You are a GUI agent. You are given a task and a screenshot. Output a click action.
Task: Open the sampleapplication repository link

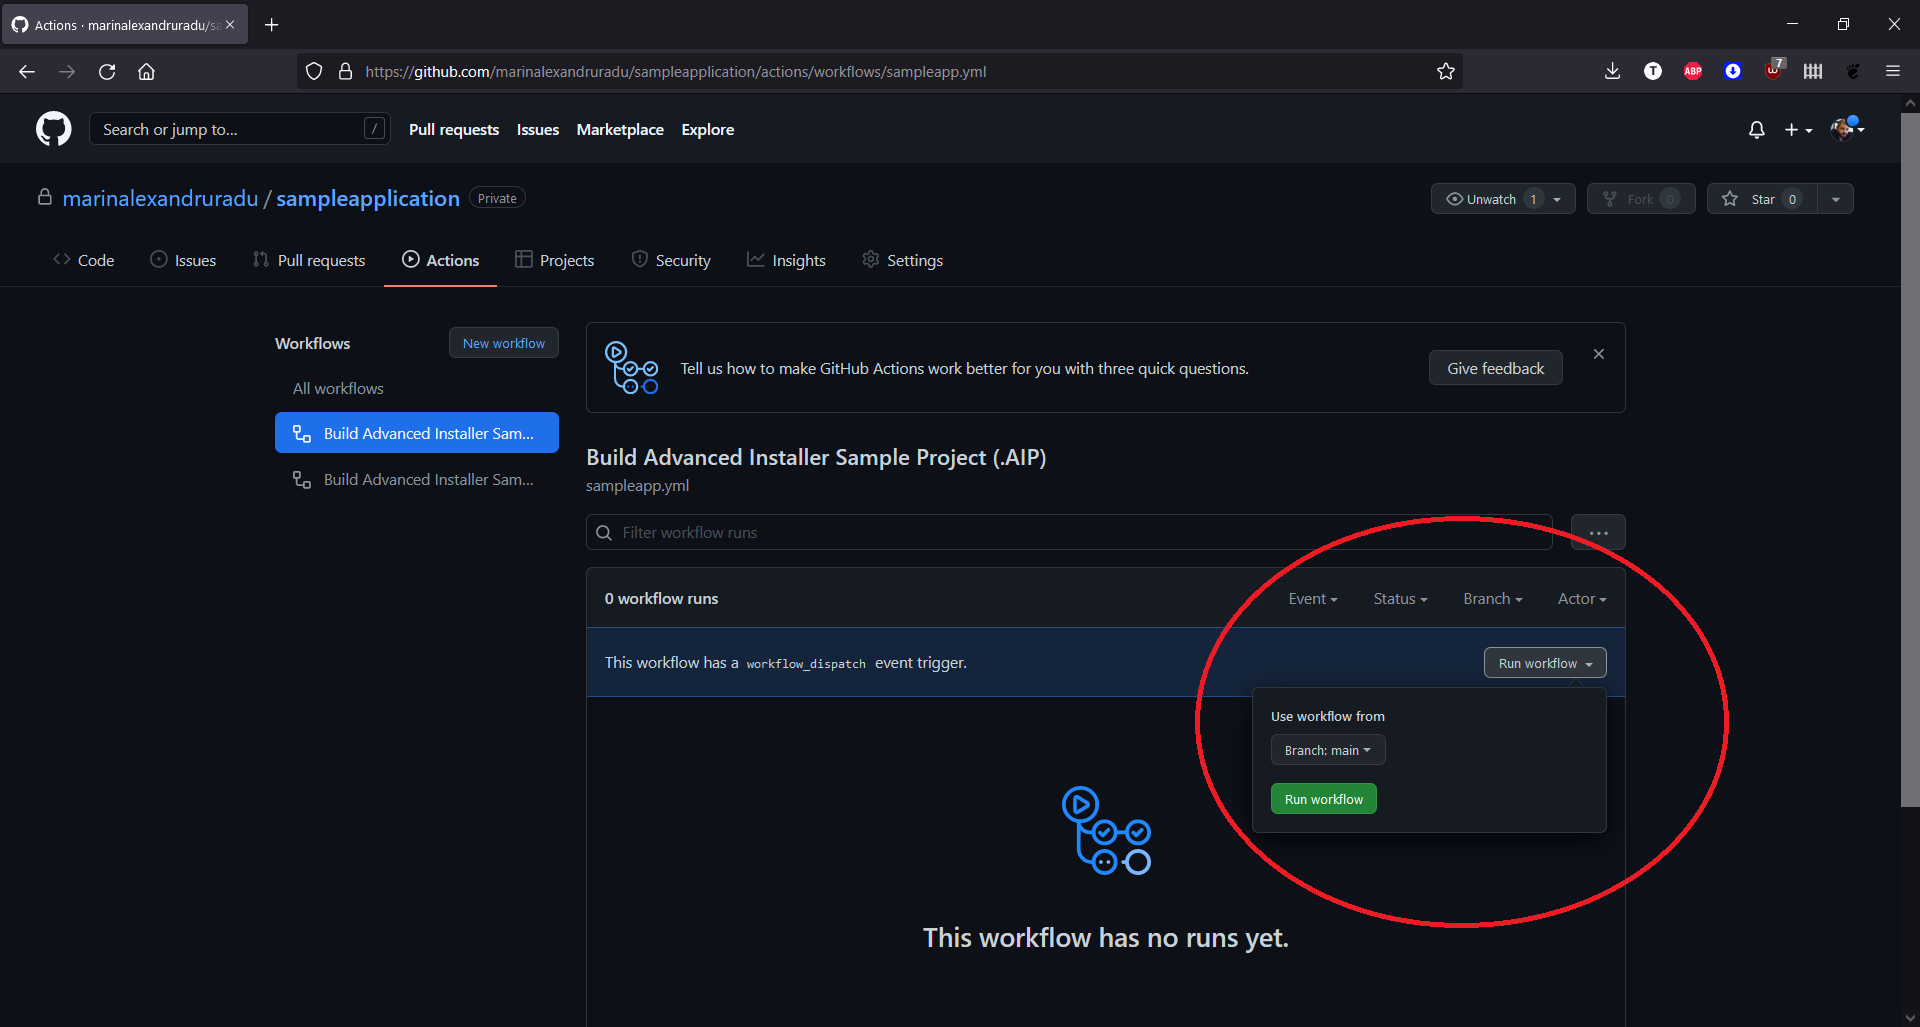(x=368, y=198)
